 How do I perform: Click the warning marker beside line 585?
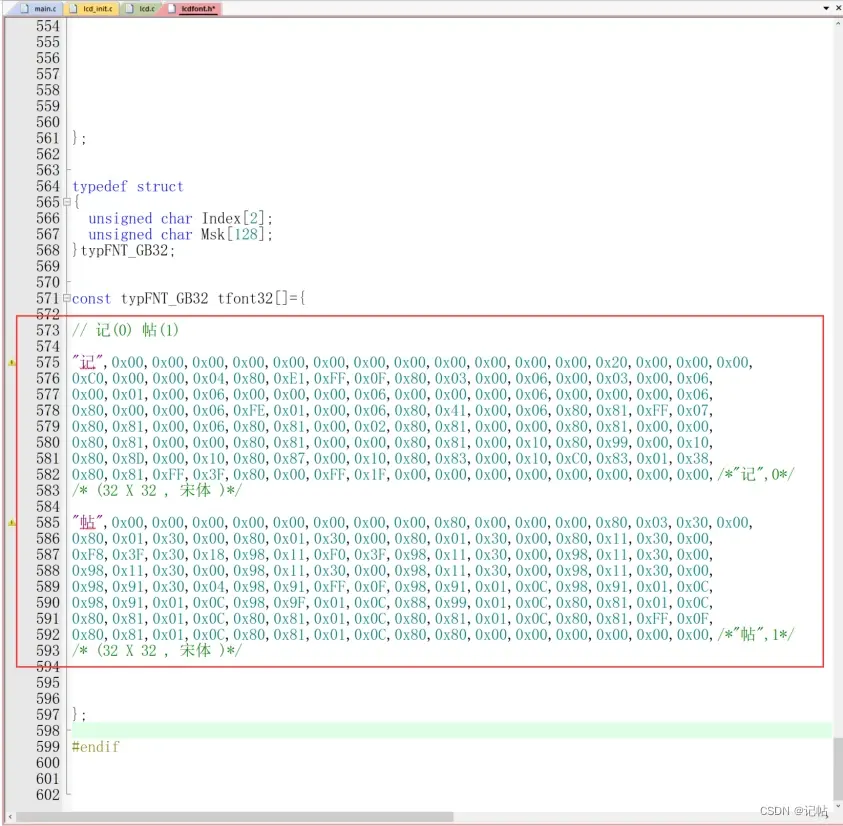point(12,523)
